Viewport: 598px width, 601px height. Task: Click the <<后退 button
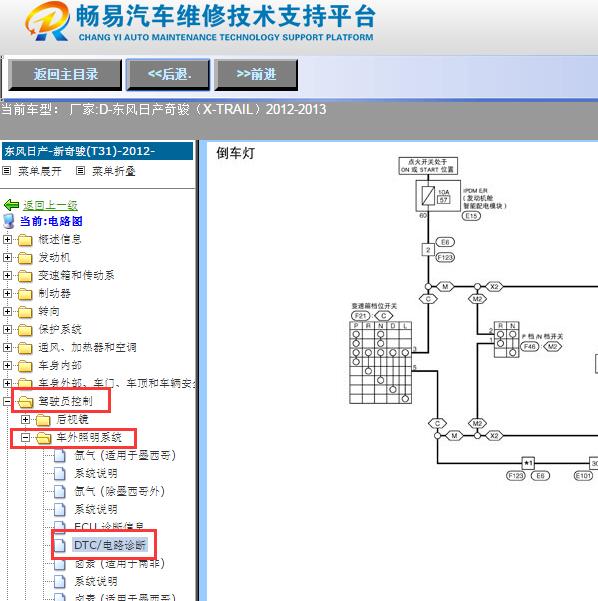point(168,75)
